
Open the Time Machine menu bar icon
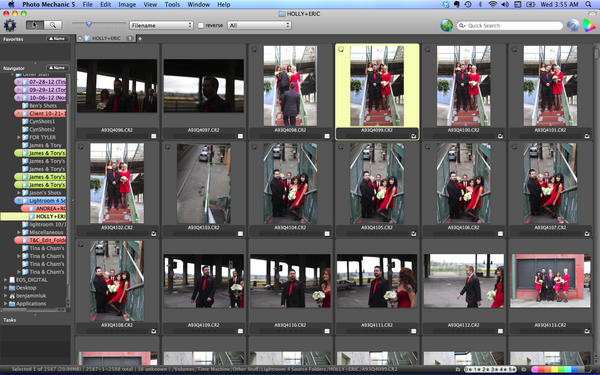point(468,5)
